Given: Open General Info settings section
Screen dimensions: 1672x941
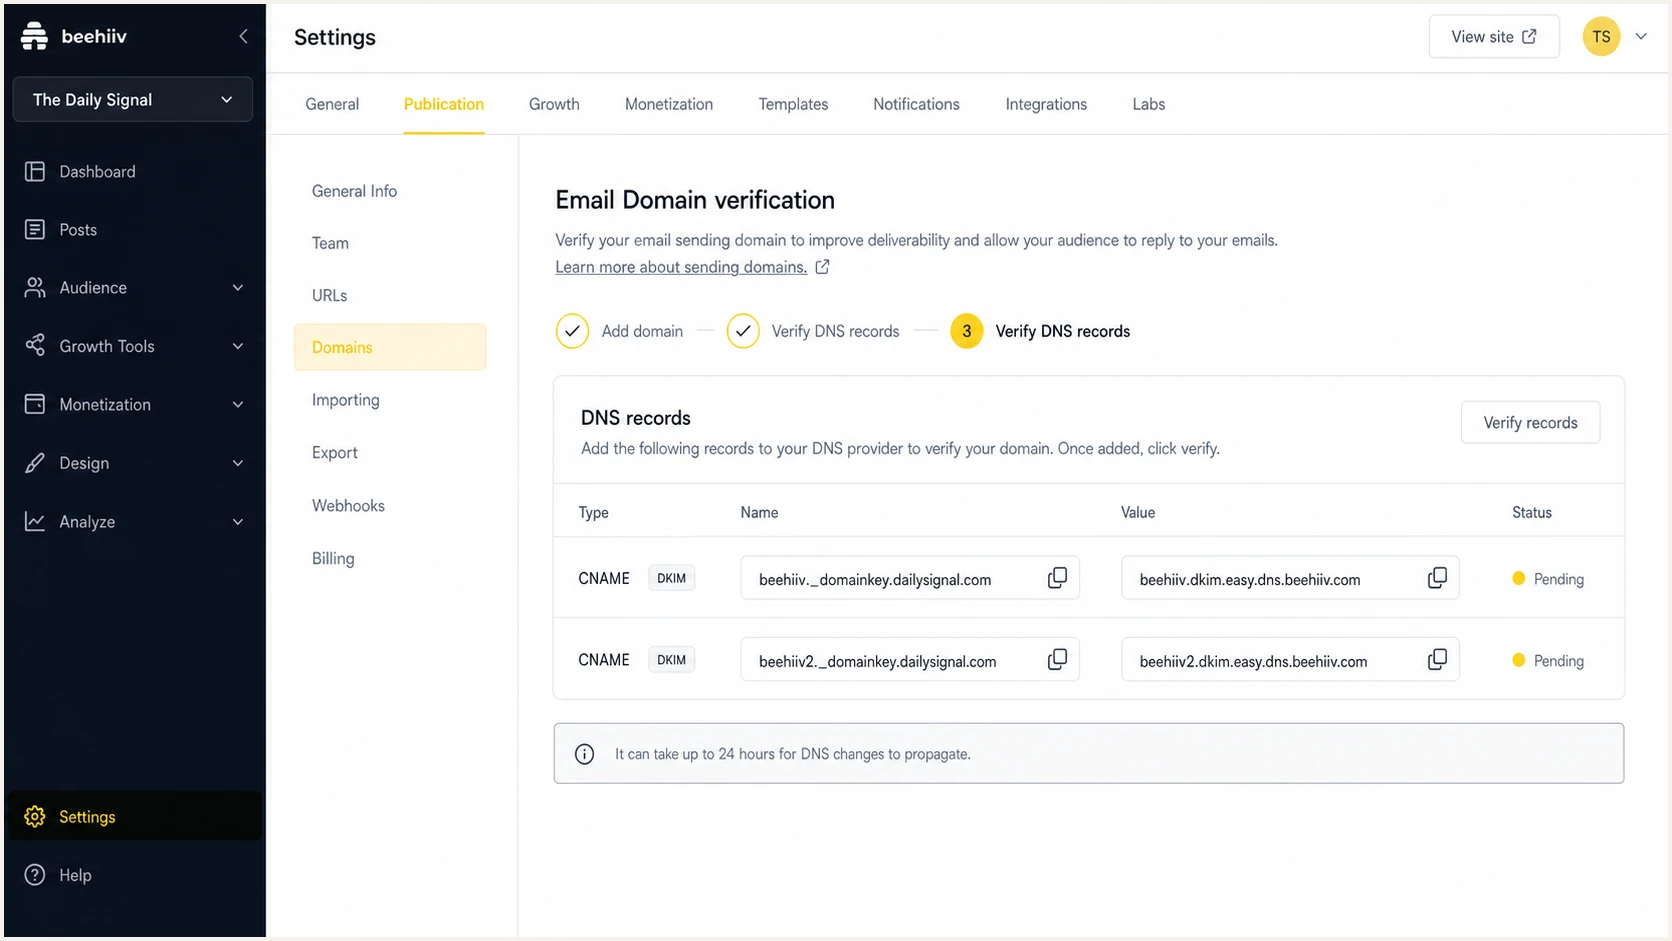Looking at the screenshot, I should (x=354, y=191).
